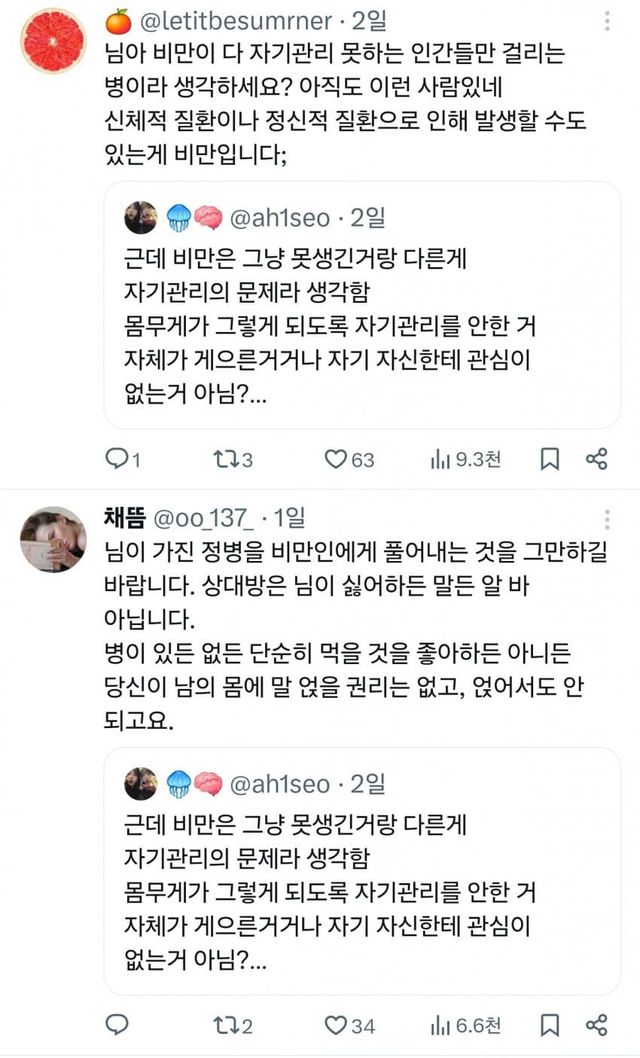Retweet the @letitbesumrner tweet
The height and width of the screenshot is (1058, 640).
coord(228,459)
